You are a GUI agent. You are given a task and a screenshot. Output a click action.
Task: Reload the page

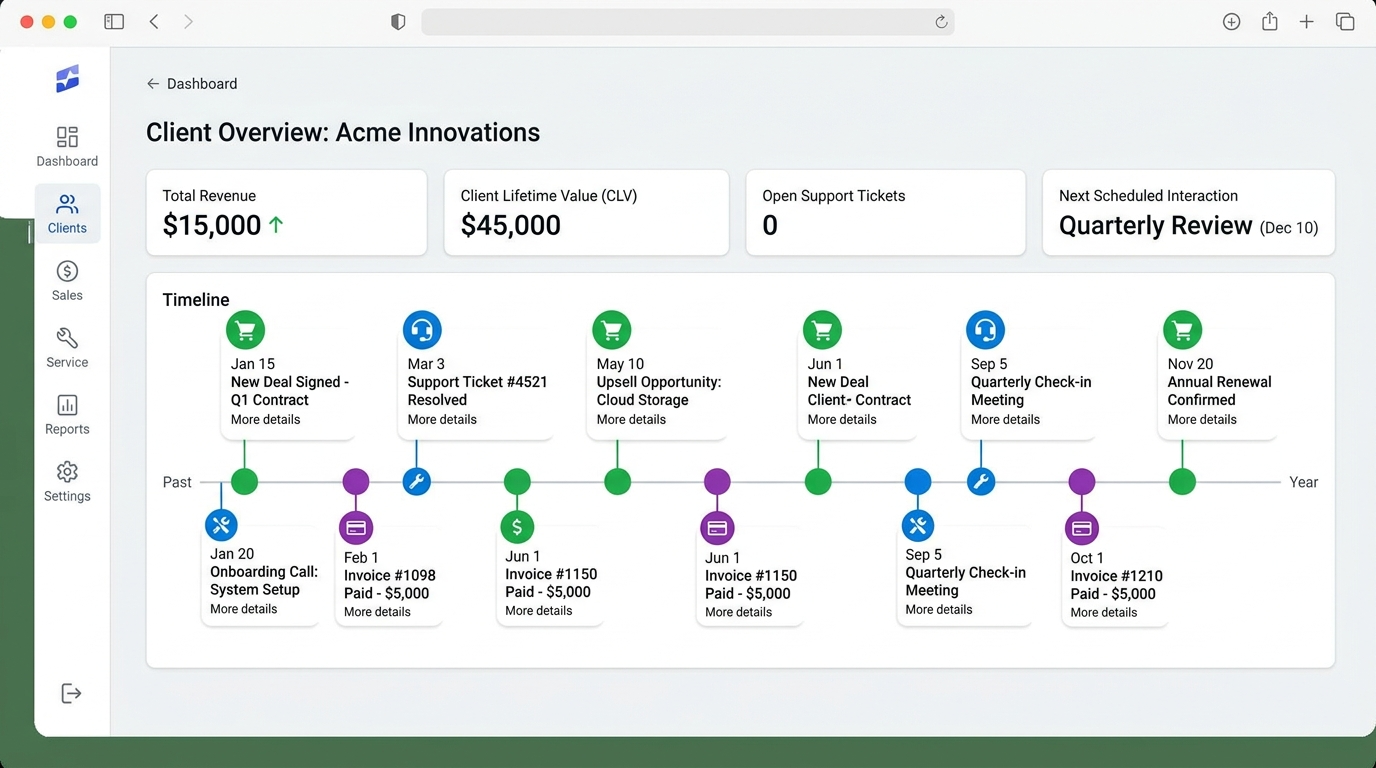coord(941,22)
